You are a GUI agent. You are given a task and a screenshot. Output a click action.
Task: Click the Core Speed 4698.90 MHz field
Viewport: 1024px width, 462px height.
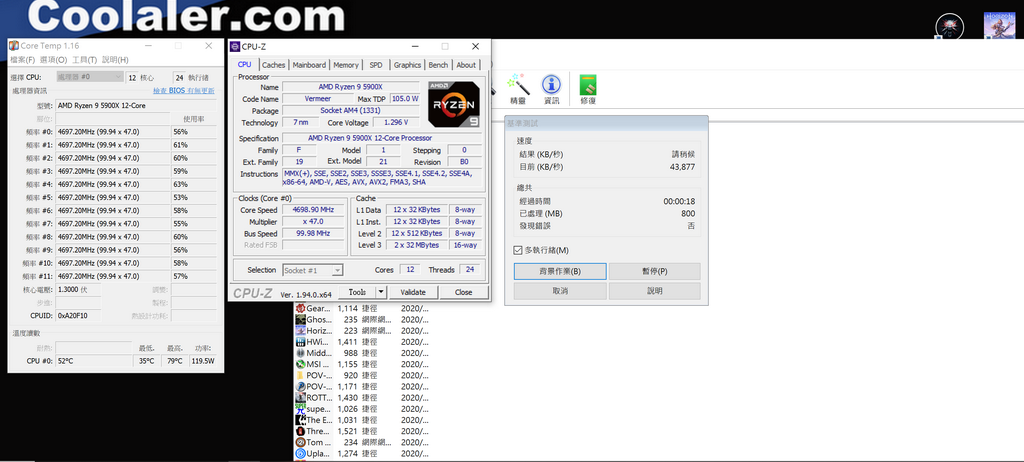click(x=313, y=210)
